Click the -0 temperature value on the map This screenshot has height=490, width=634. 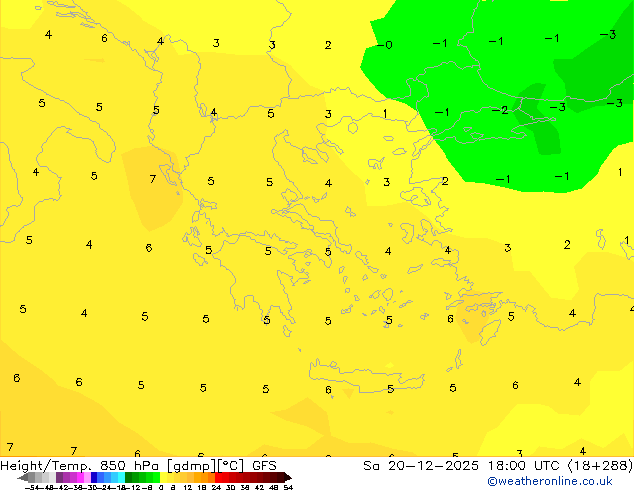coord(385,44)
